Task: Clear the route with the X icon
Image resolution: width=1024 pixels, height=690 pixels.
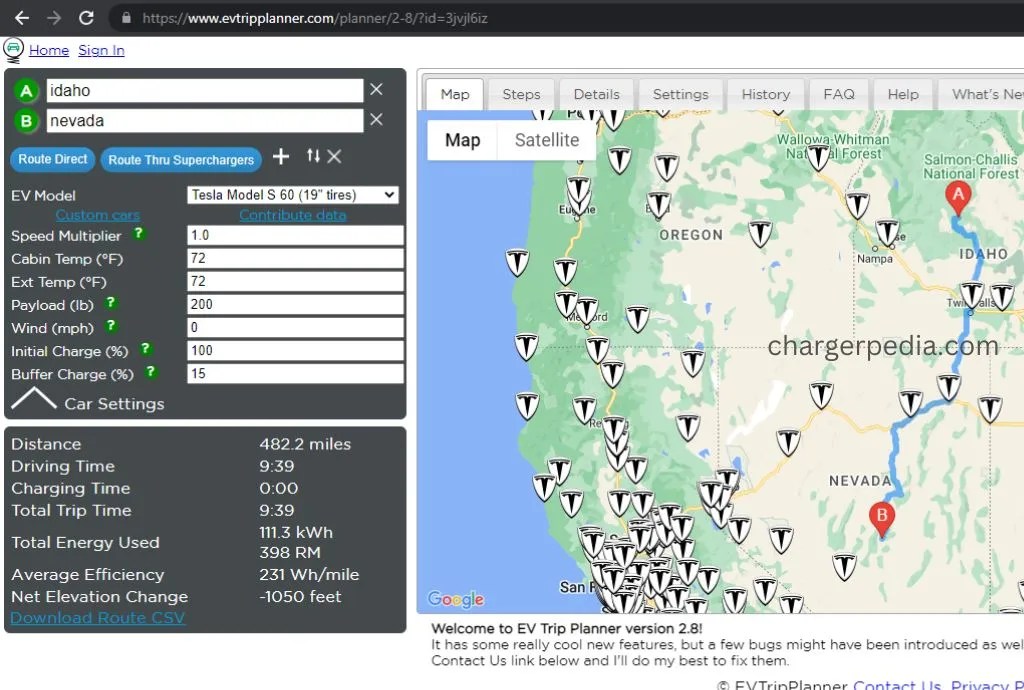Action: tap(333, 157)
